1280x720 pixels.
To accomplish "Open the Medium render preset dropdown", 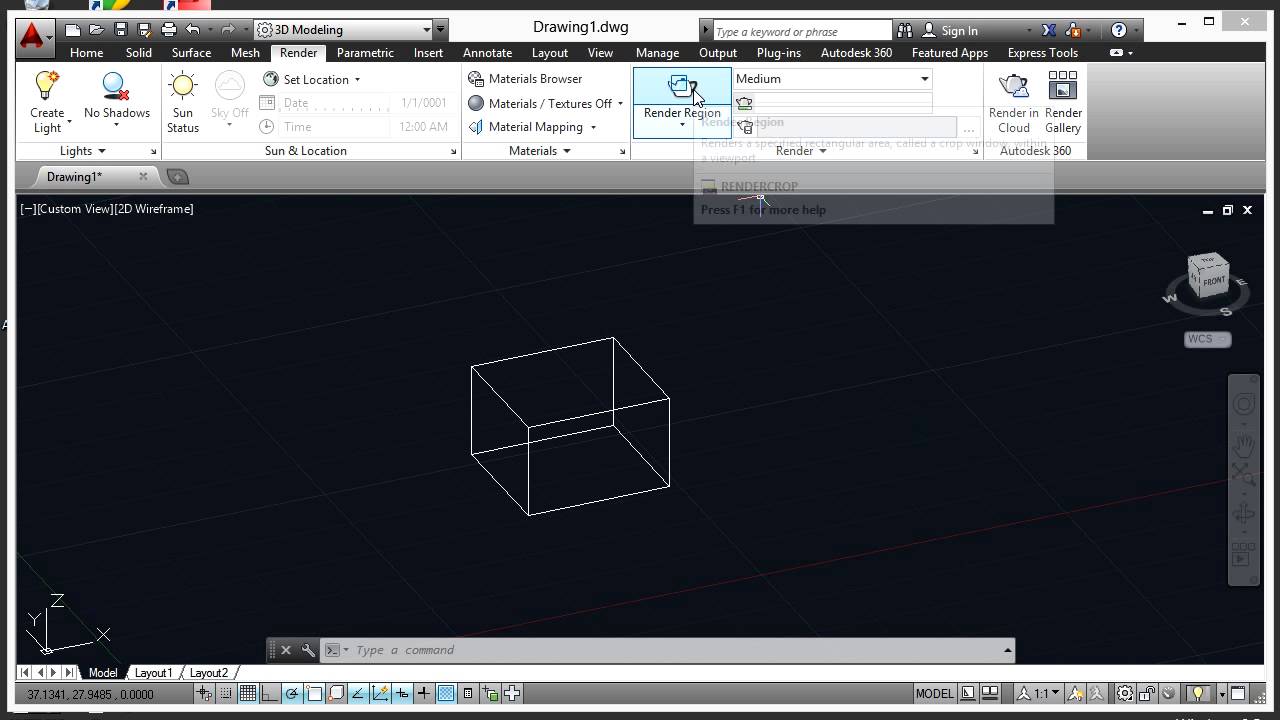I will tap(832, 79).
